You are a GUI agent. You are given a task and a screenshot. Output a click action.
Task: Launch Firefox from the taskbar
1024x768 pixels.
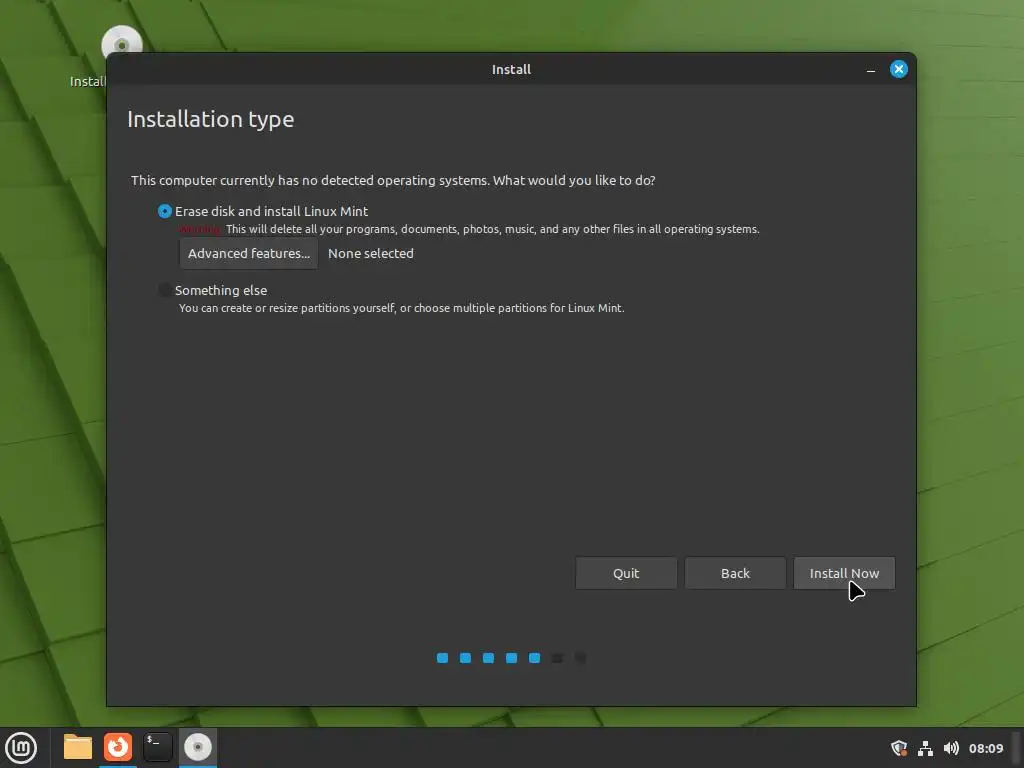[x=118, y=747]
